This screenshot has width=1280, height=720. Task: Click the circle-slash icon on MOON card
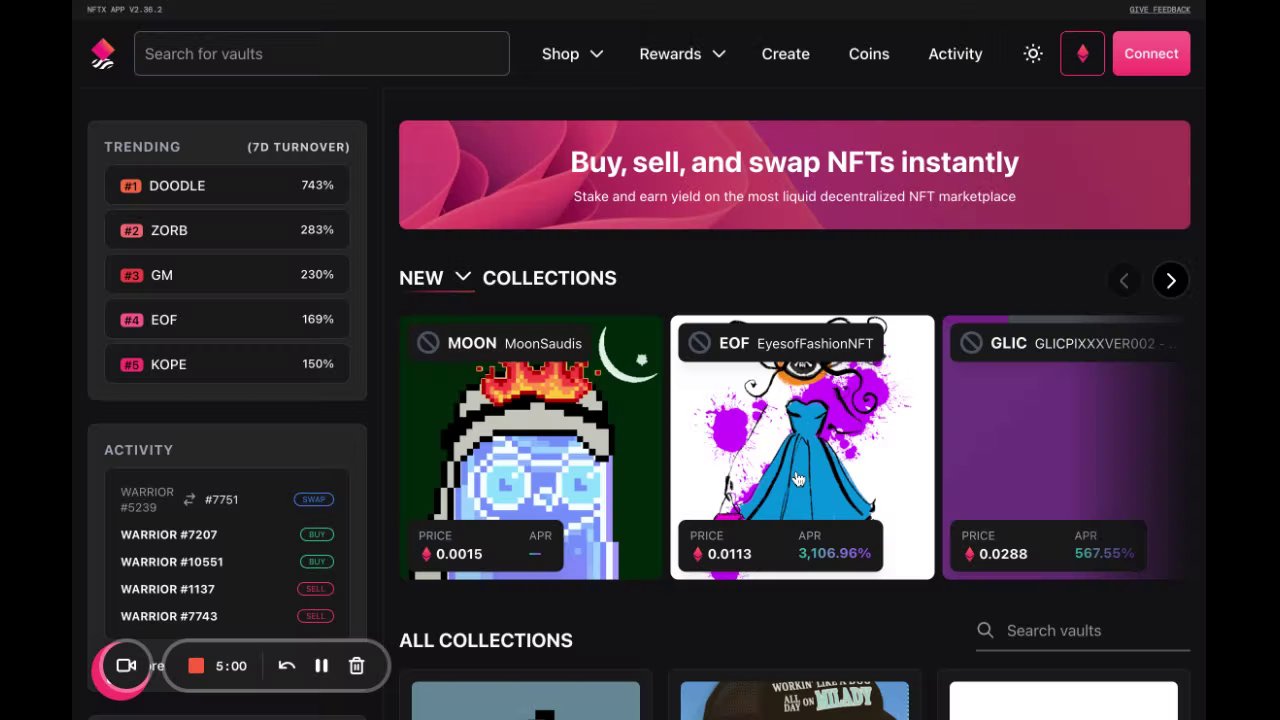point(428,343)
